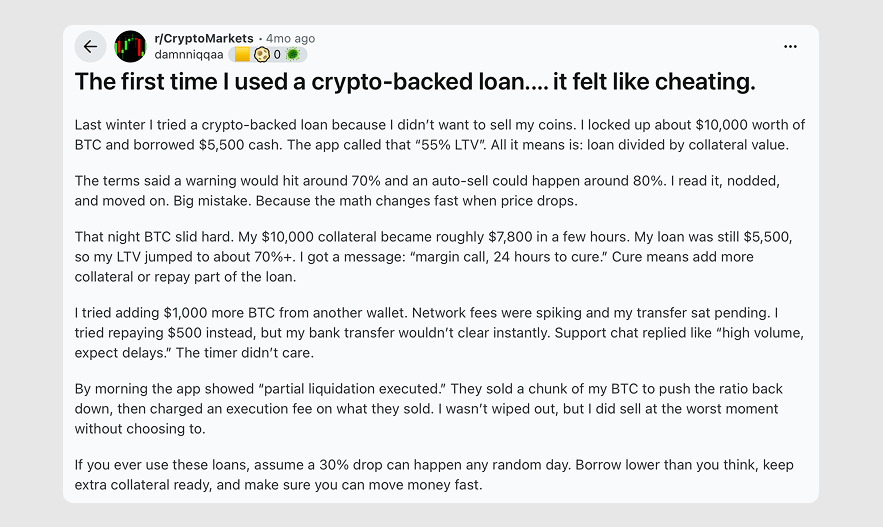Open the CryptoMarkets subreddit avatar
883x527 pixels.
130,46
